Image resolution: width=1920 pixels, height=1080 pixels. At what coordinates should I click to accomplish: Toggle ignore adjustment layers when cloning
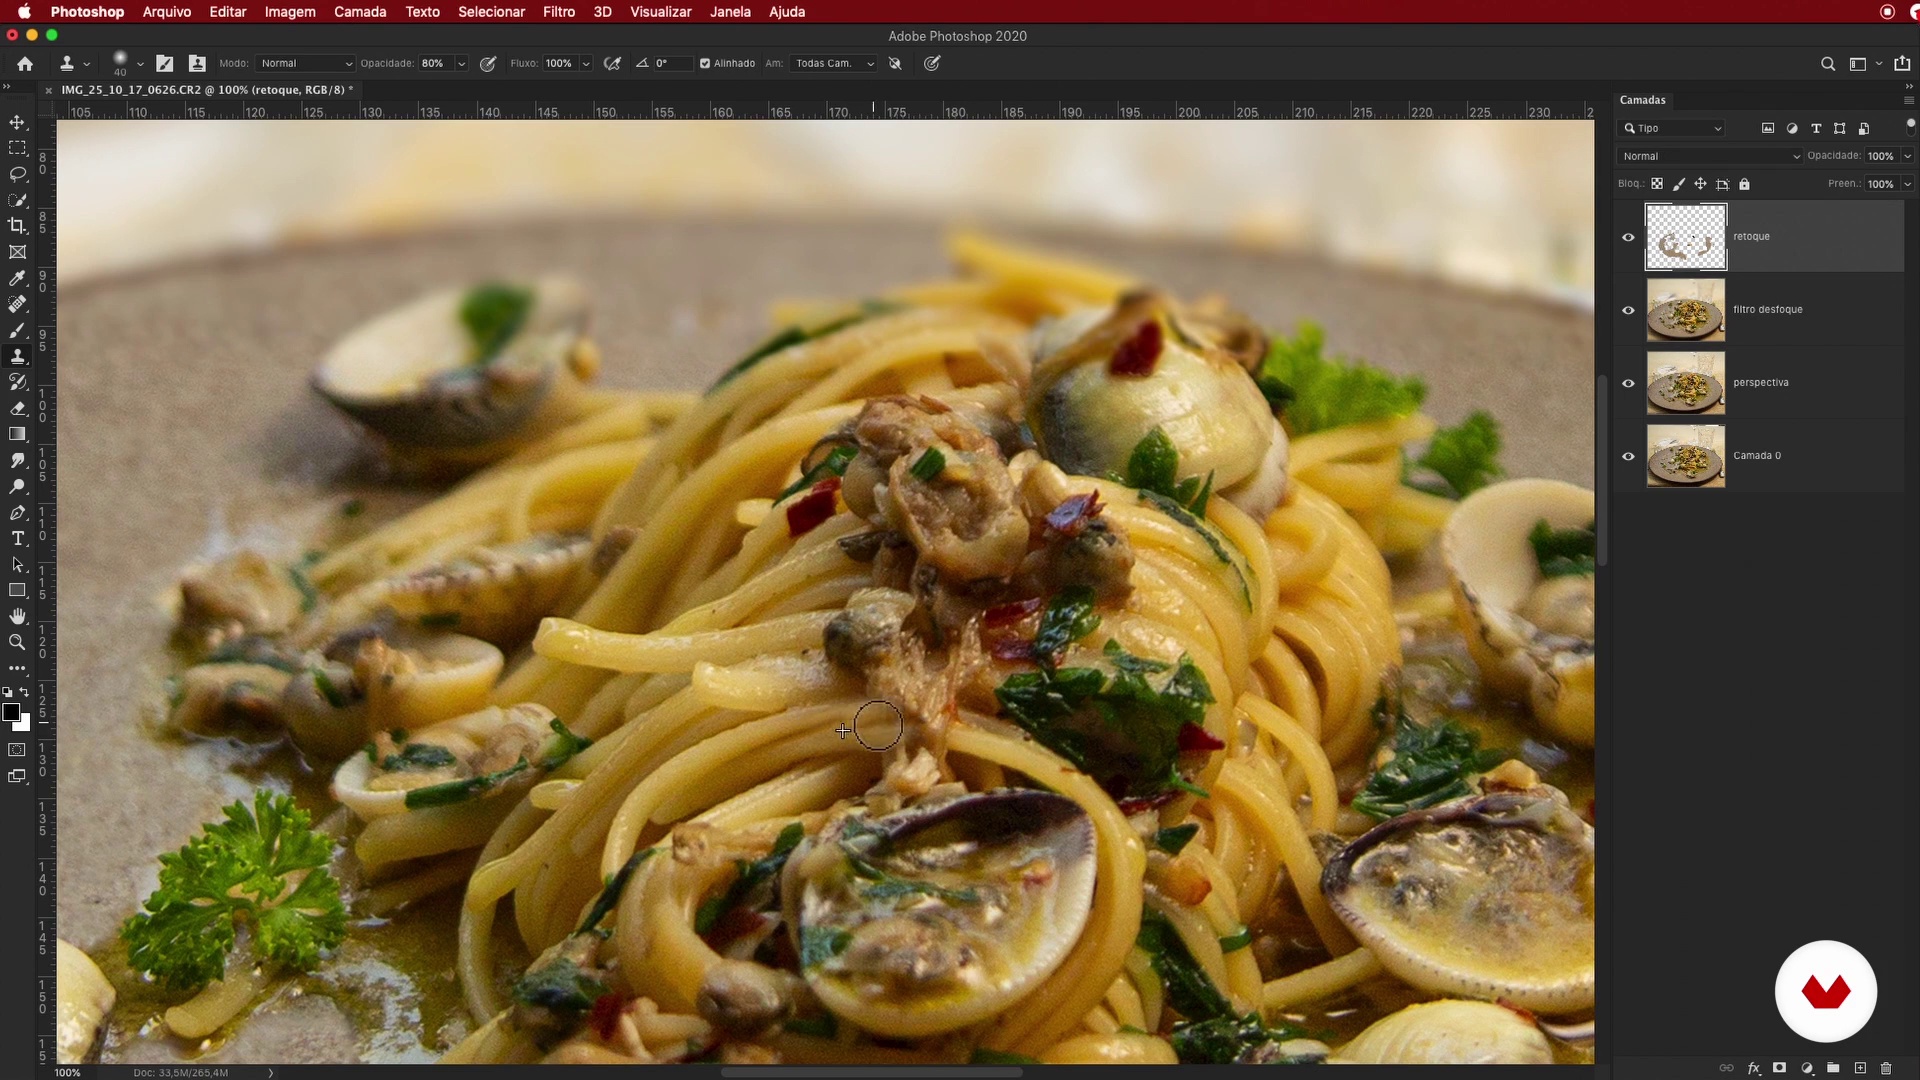click(x=895, y=63)
